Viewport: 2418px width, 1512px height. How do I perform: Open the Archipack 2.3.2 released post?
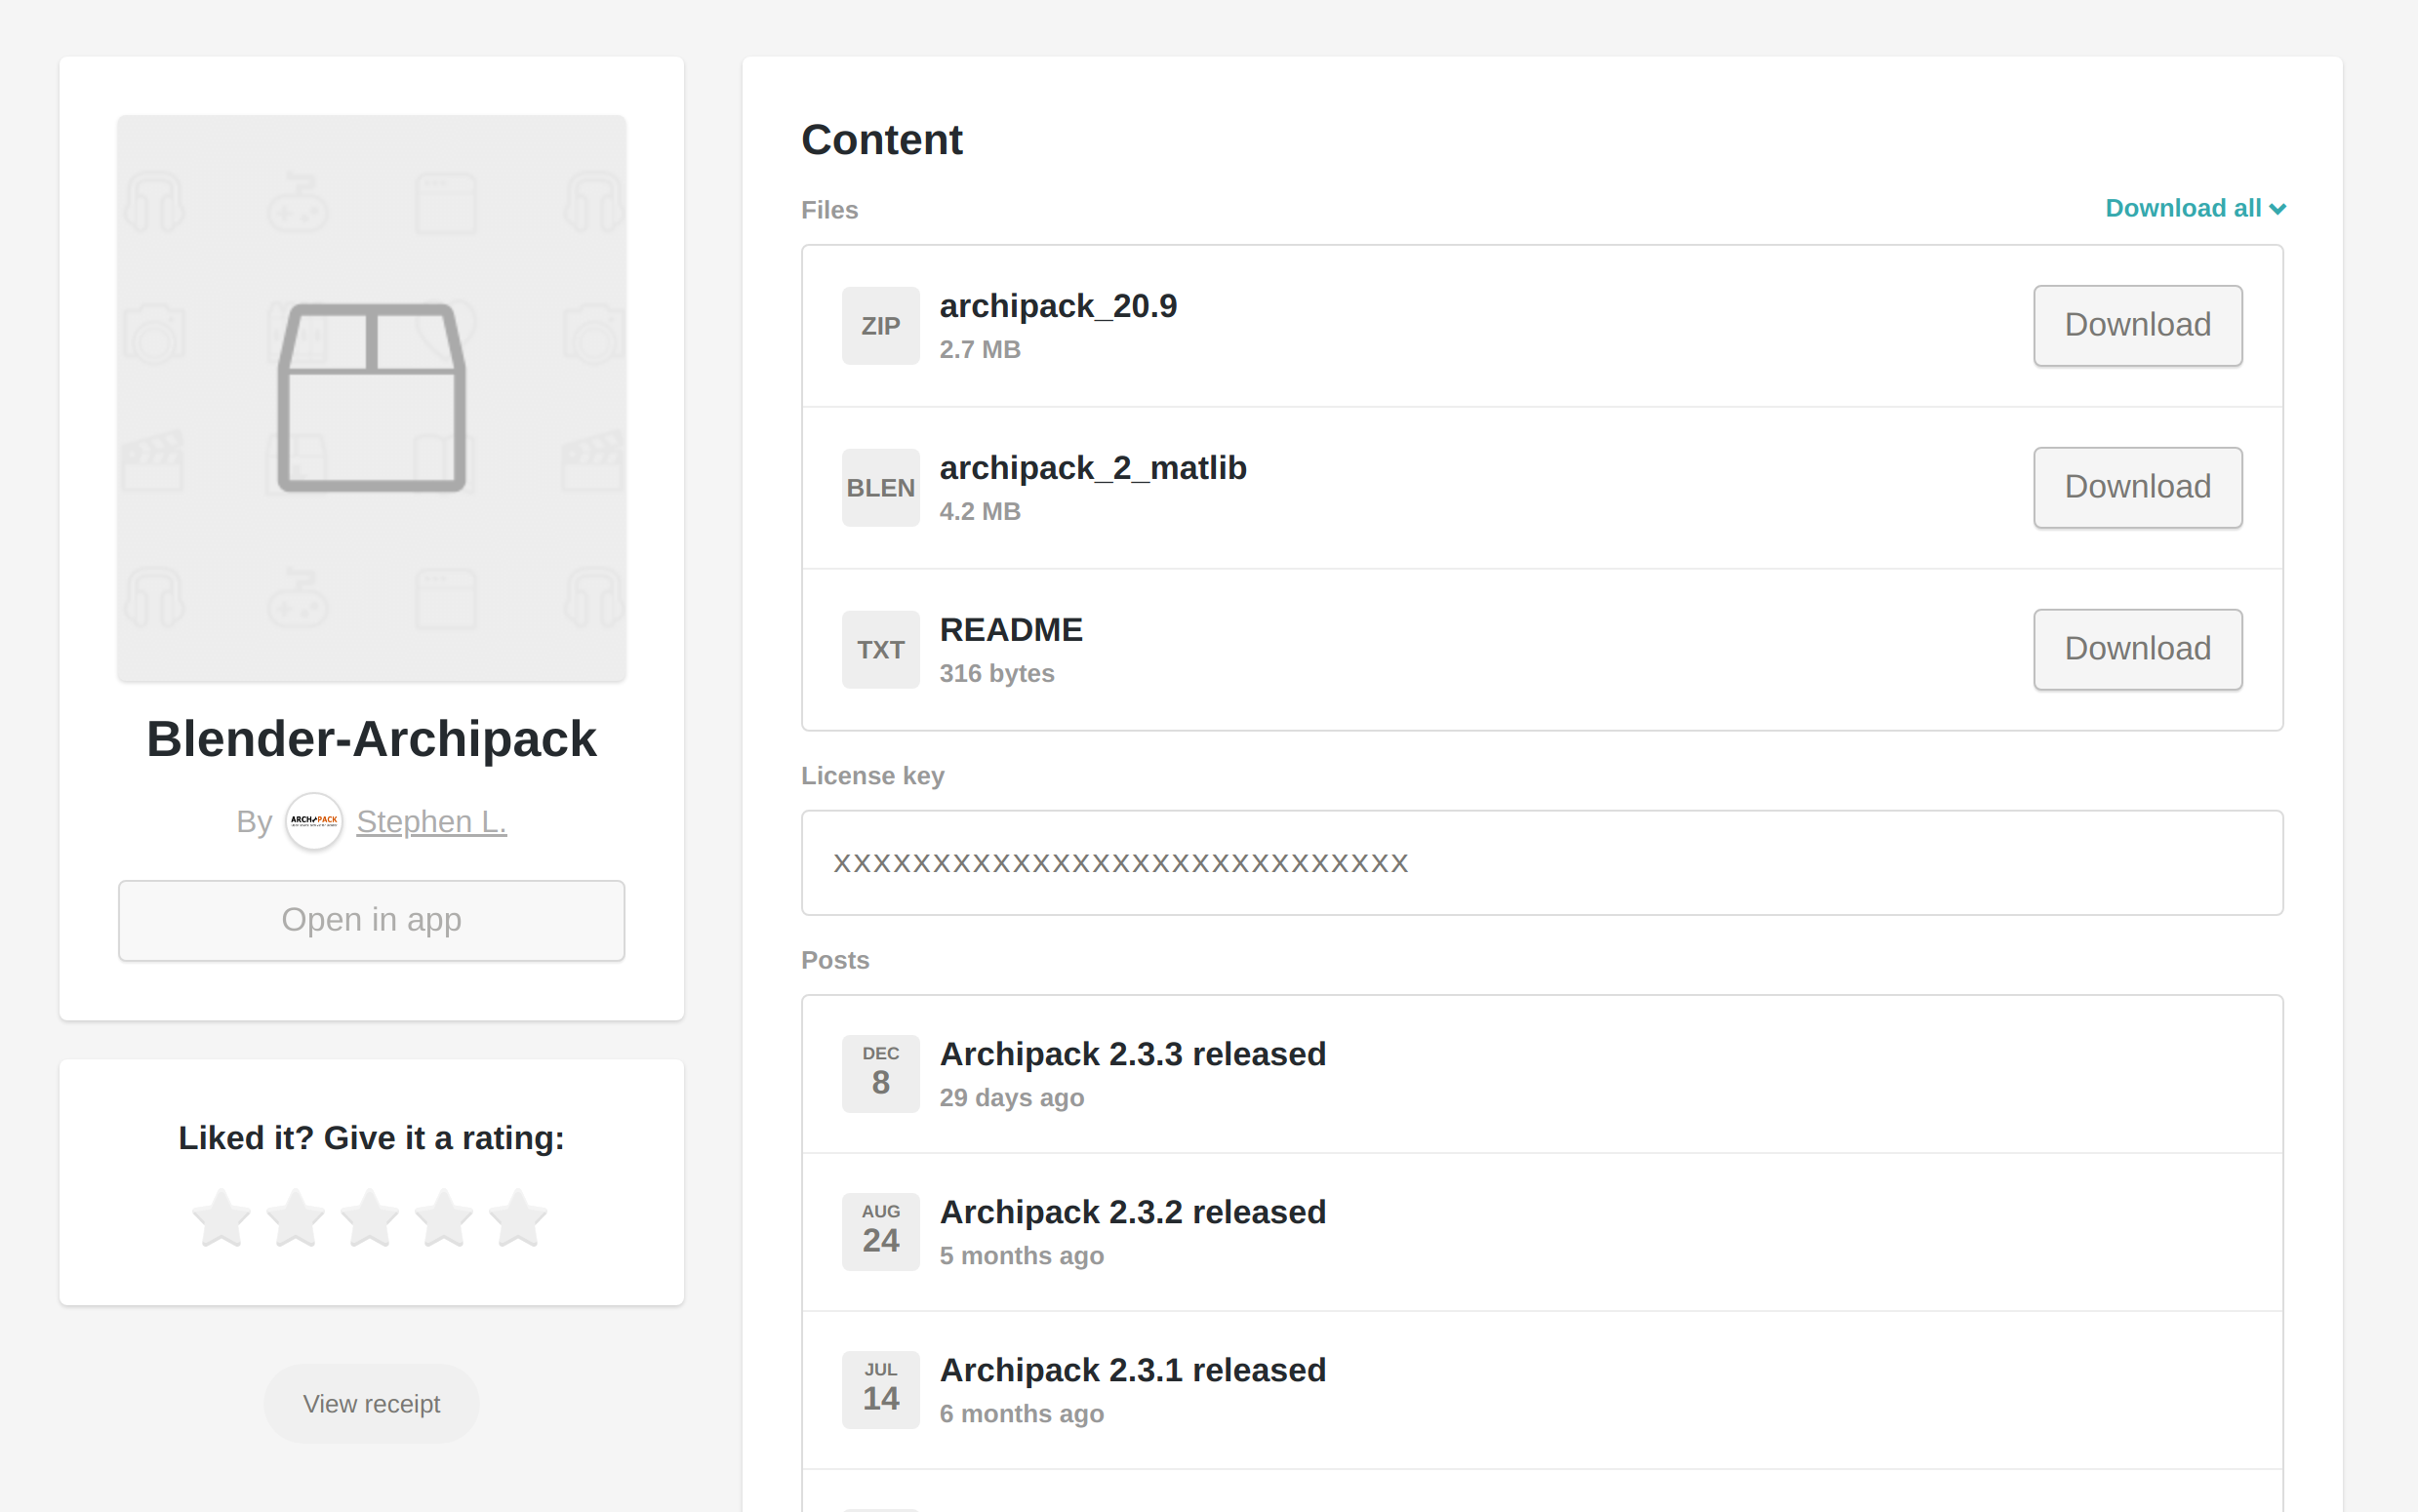[x=1132, y=1211]
